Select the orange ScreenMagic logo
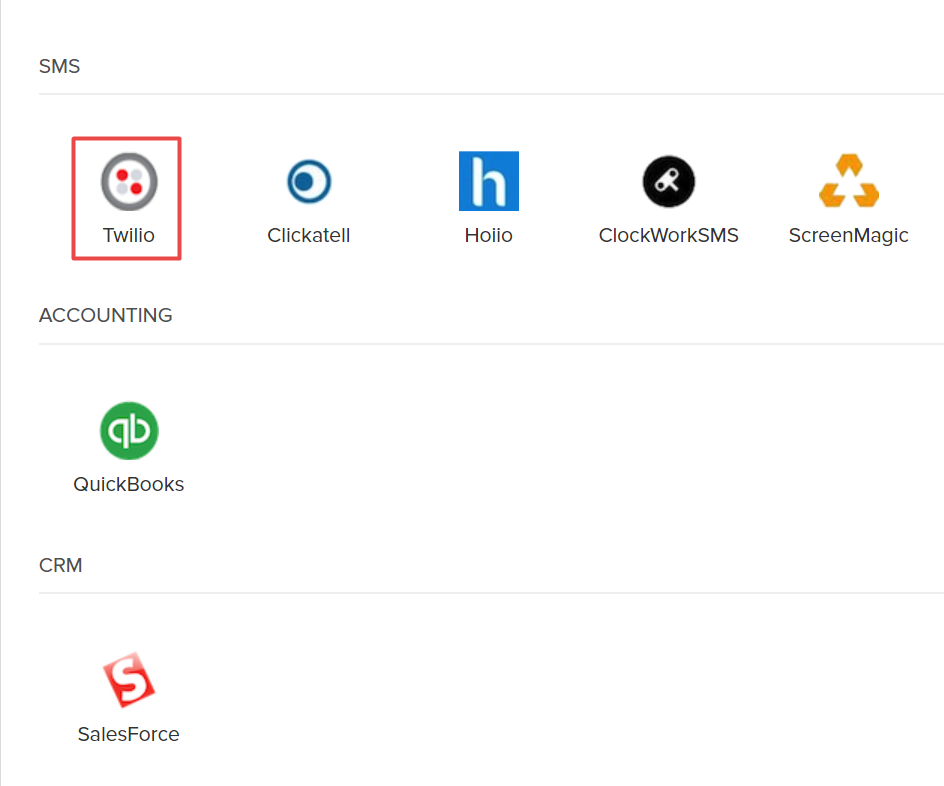Viewport: 944px width, 786px height. click(x=849, y=181)
